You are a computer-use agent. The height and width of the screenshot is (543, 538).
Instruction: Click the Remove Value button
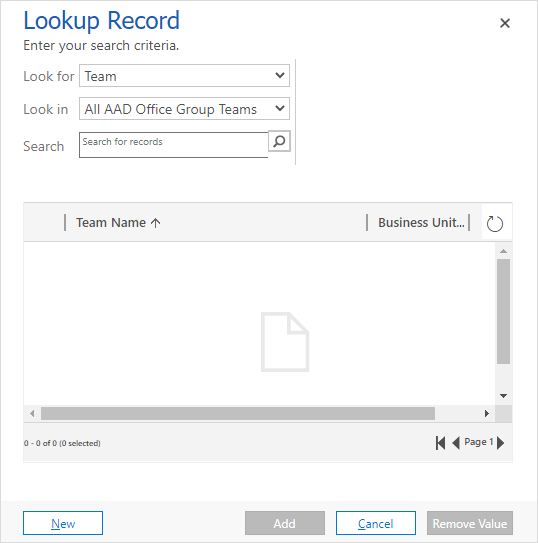pyautogui.click(x=470, y=523)
